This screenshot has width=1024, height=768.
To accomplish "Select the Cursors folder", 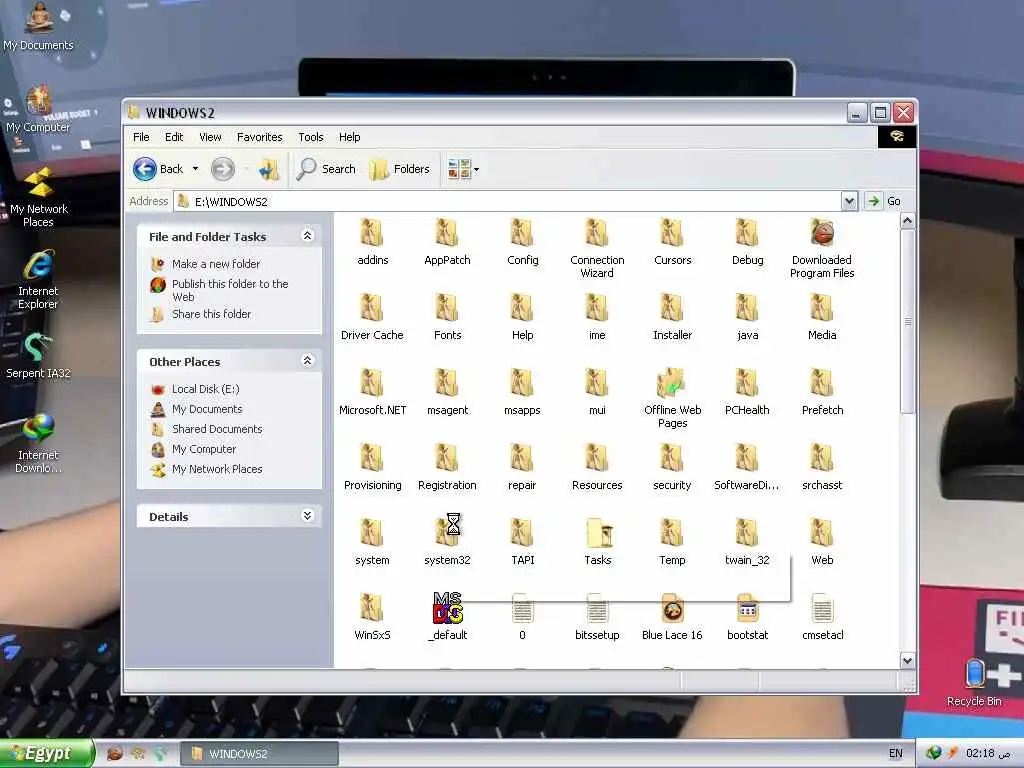I will 672,242.
